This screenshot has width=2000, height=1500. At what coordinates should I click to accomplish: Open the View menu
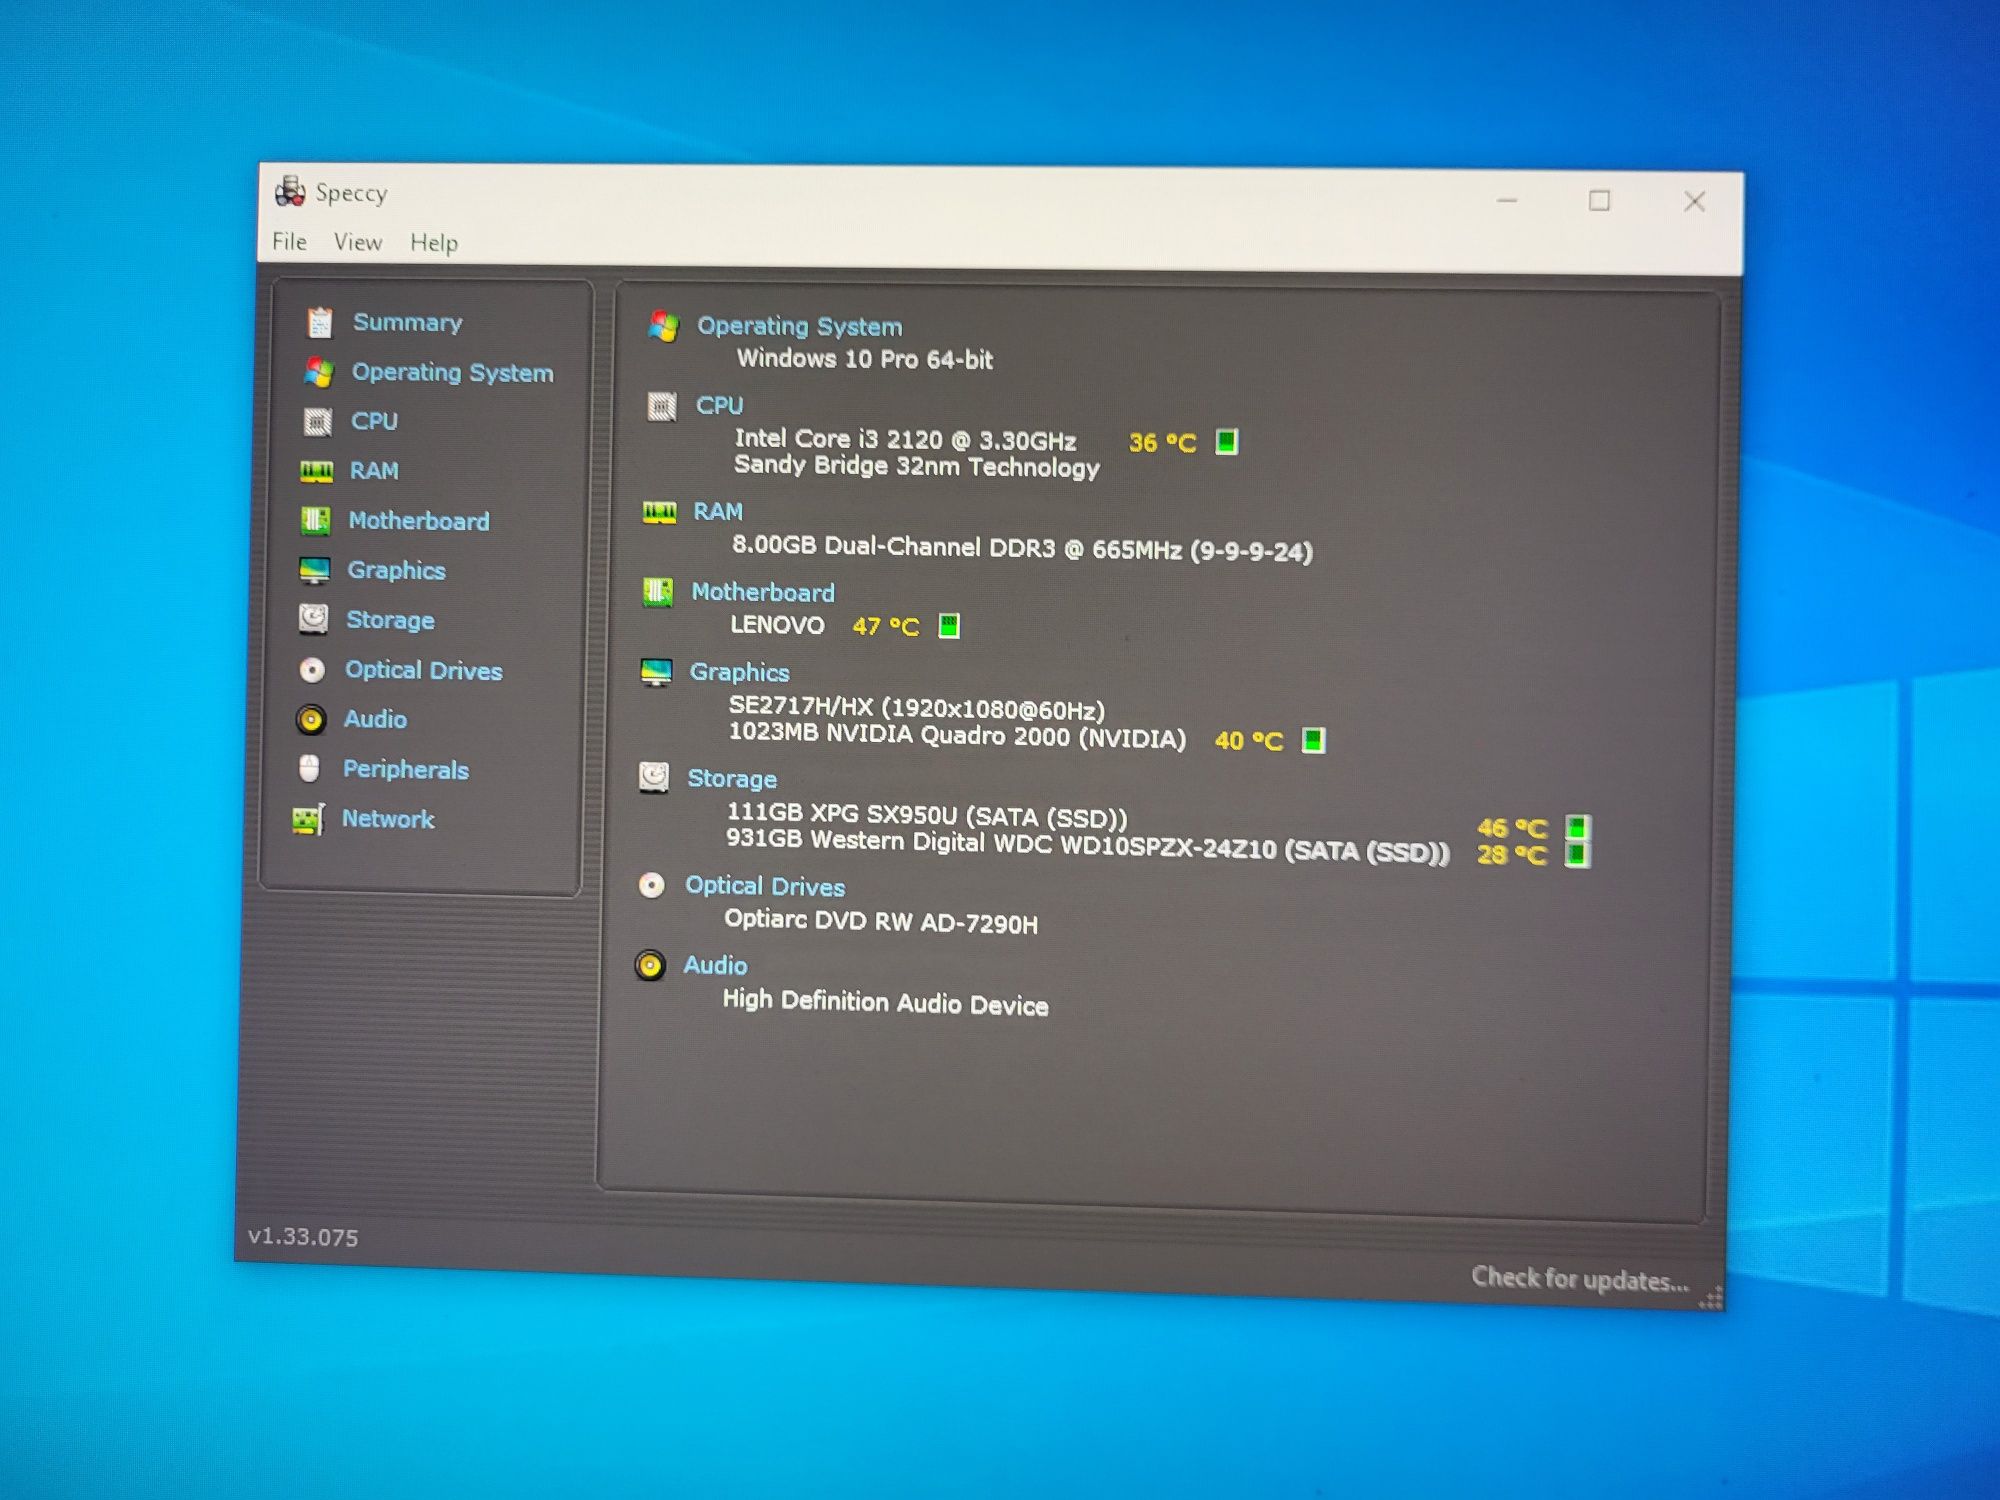point(358,242)
